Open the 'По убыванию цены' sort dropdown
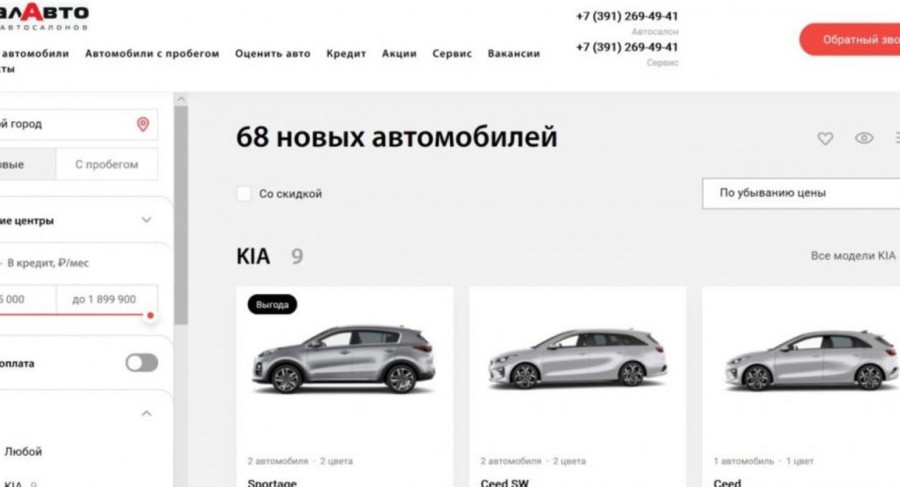Image resolution: width=900 pixels, height=487 pixels. [801, 193]
